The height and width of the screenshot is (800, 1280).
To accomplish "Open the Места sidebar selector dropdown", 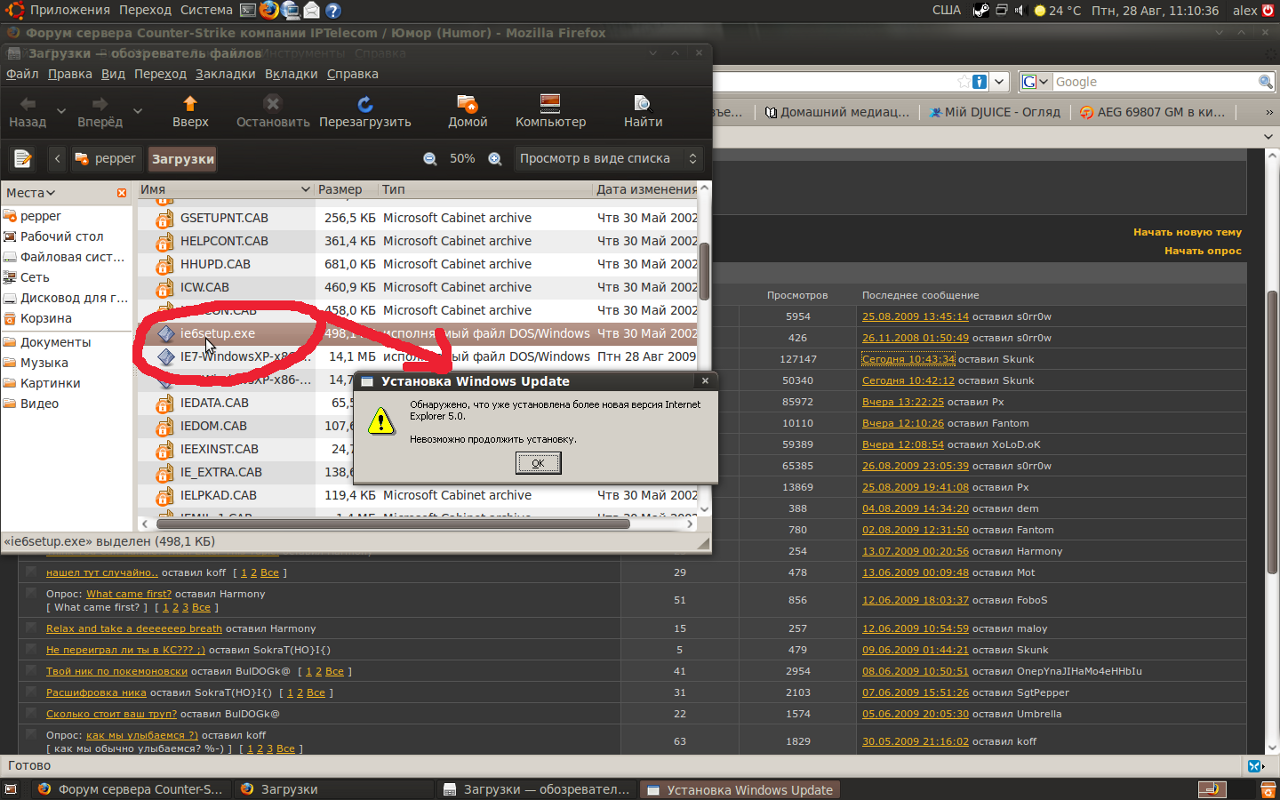I will click(x=31, y=192).
